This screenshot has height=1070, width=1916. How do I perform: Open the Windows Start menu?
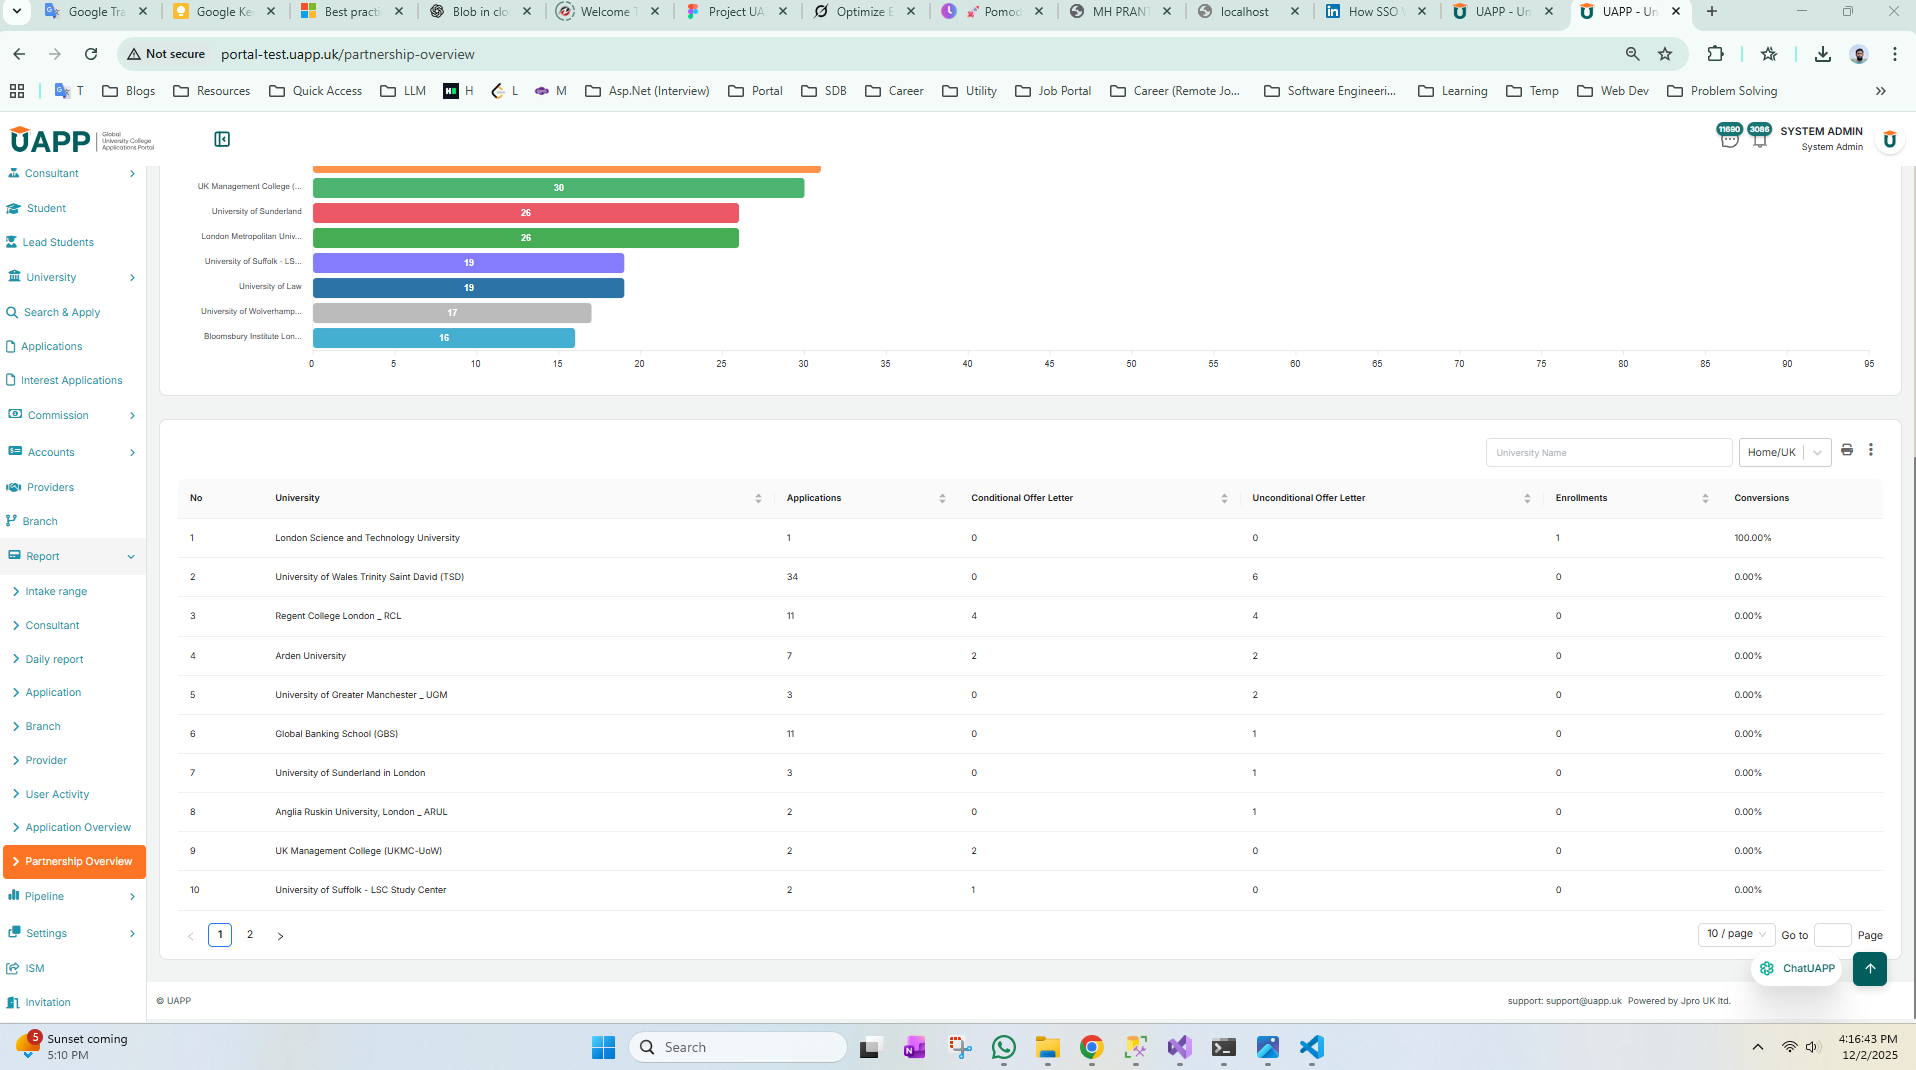tap(603, 1047)
